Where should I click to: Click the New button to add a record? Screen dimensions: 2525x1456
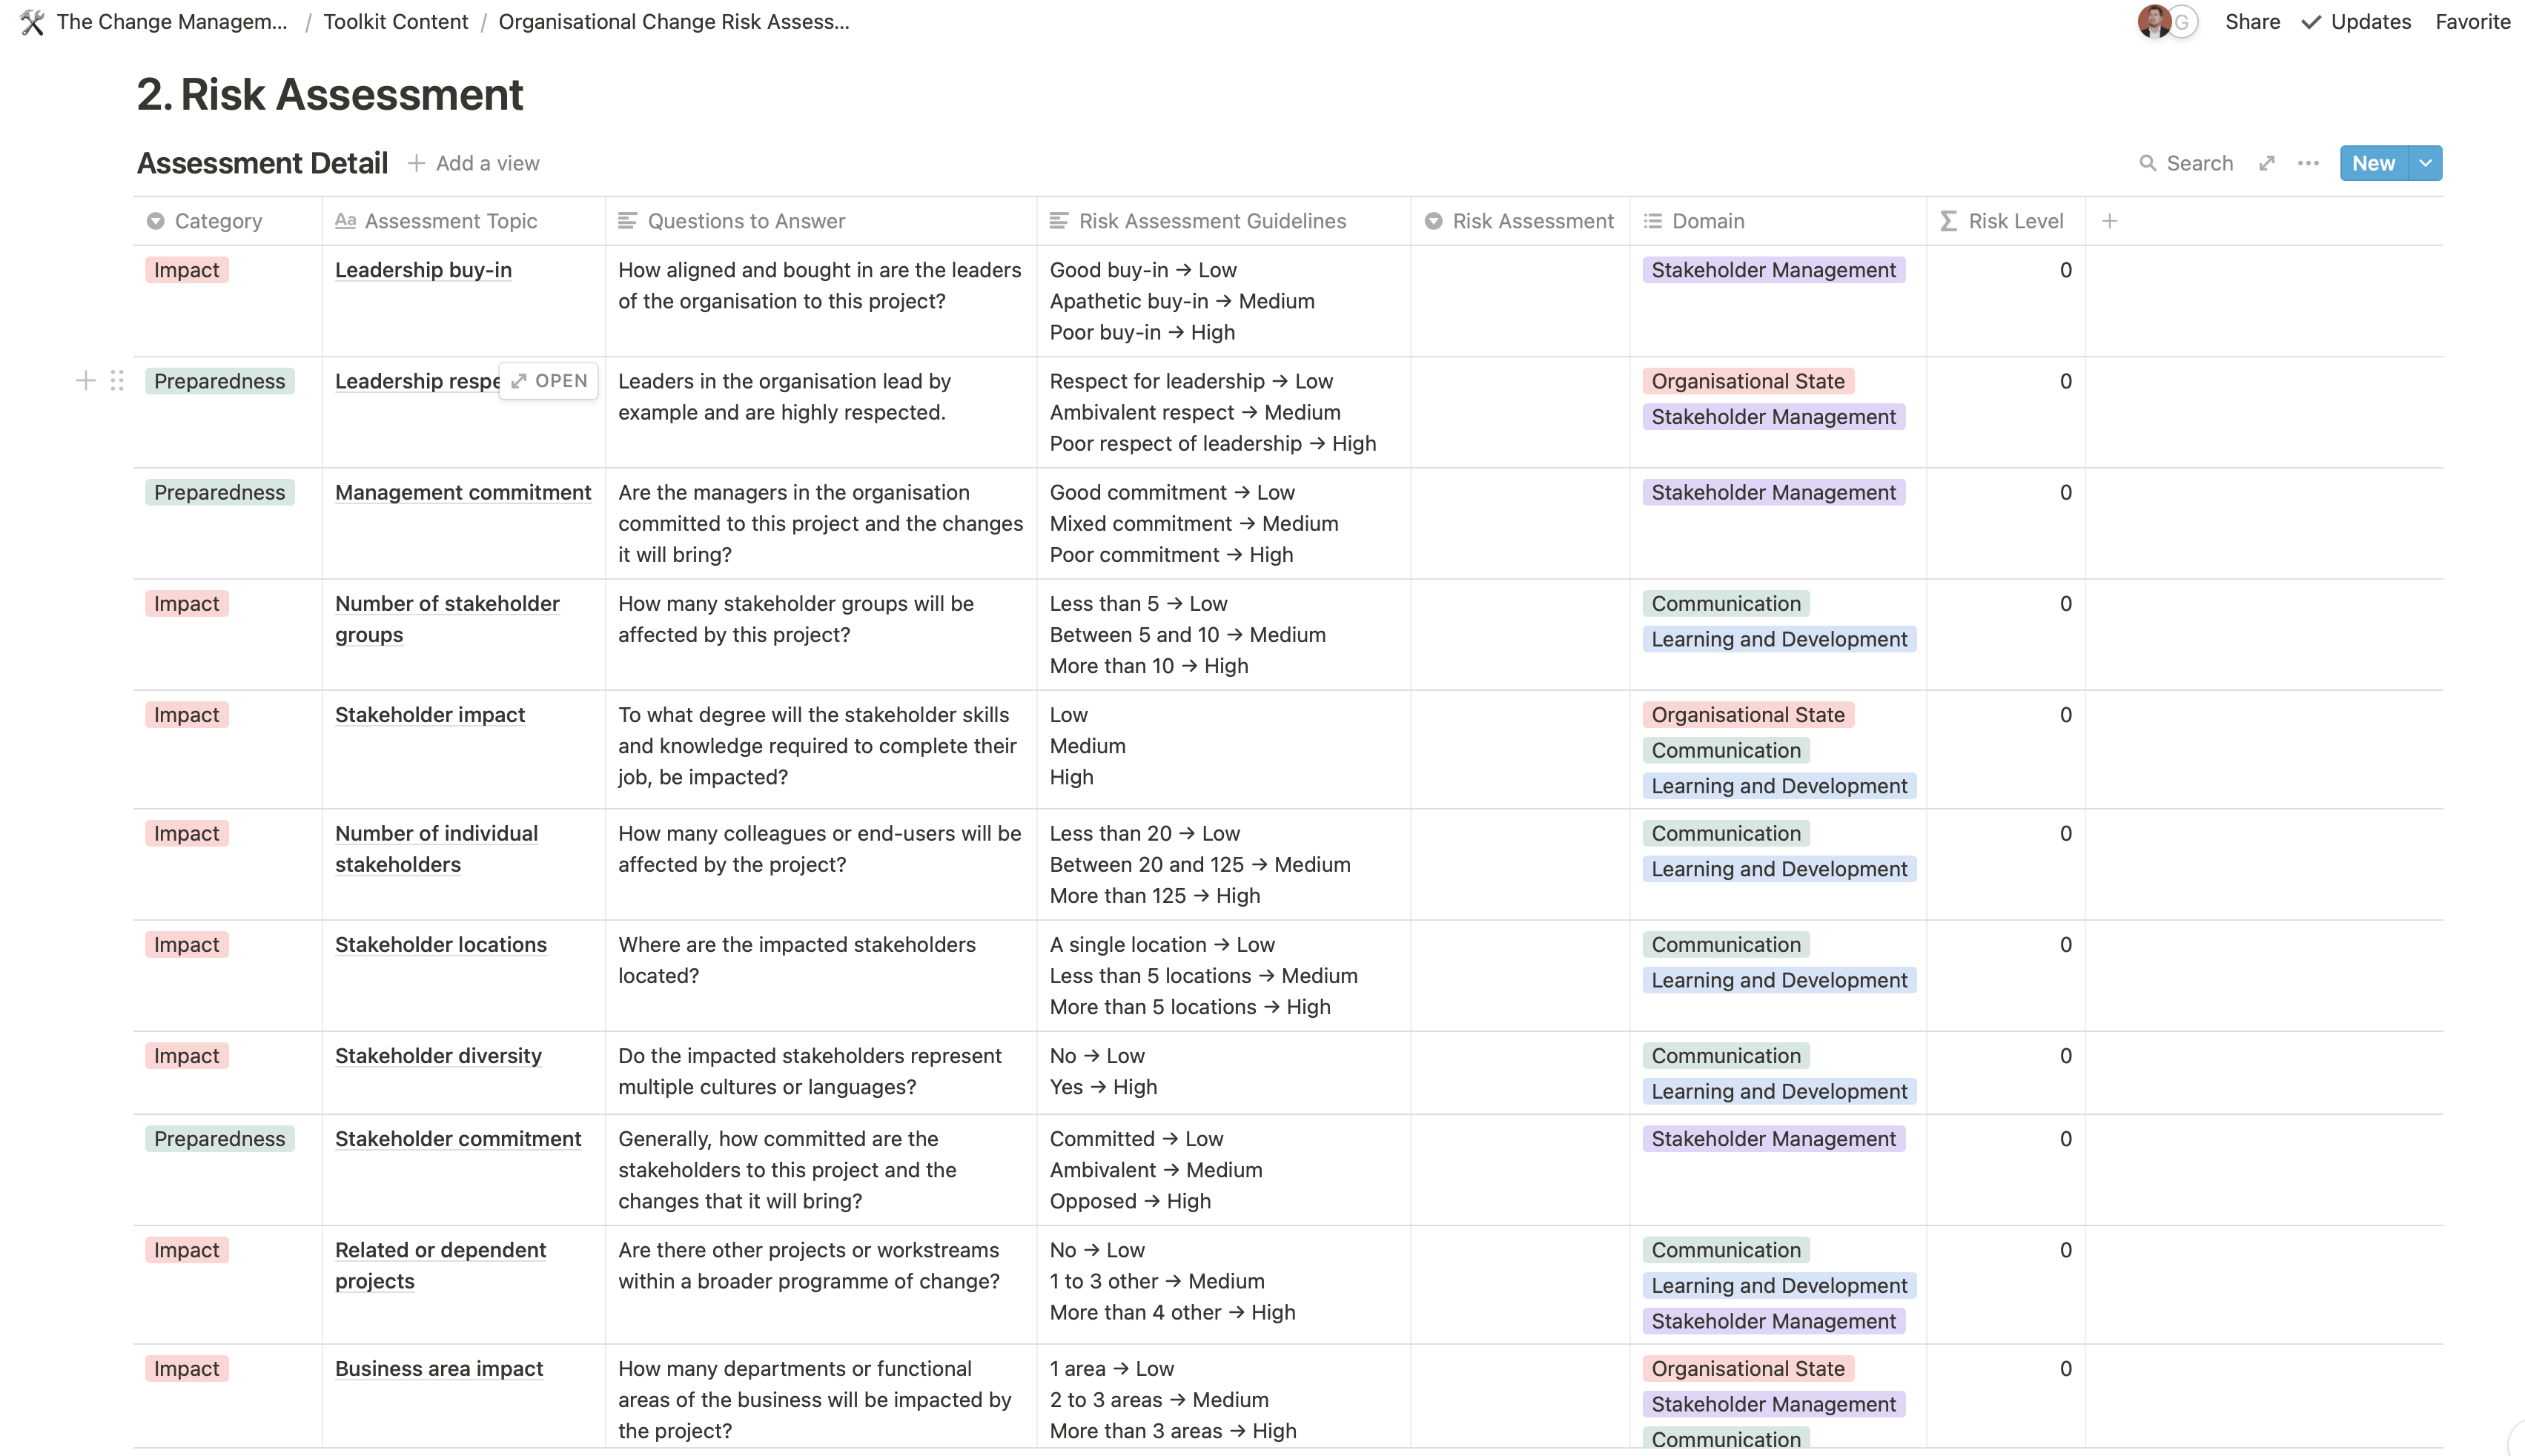pyautogui.click(x=2374, y=162)
